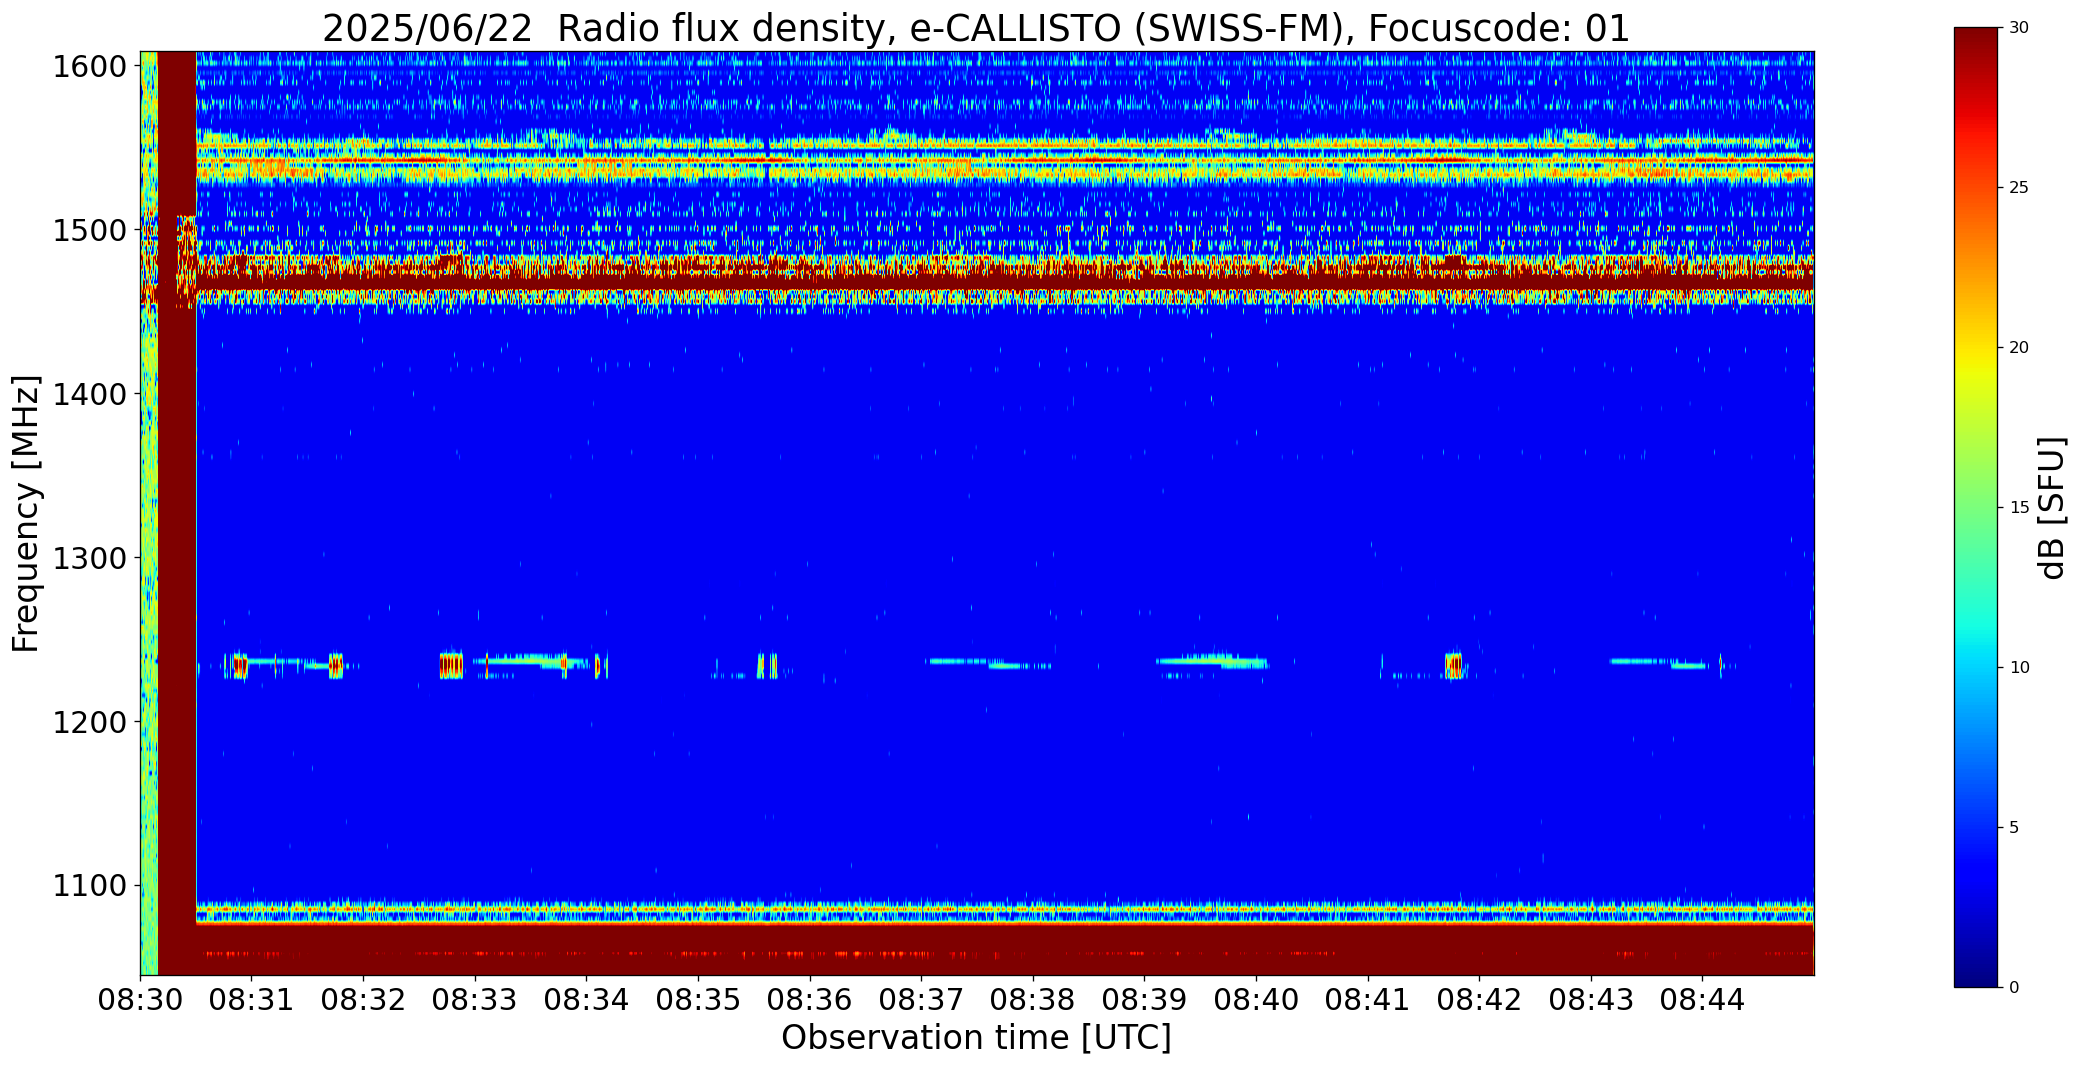Click the colorbar tick label 15
This screenshot has height=1067, width=2082.
pyautogui.click(x=2020, y=508)
